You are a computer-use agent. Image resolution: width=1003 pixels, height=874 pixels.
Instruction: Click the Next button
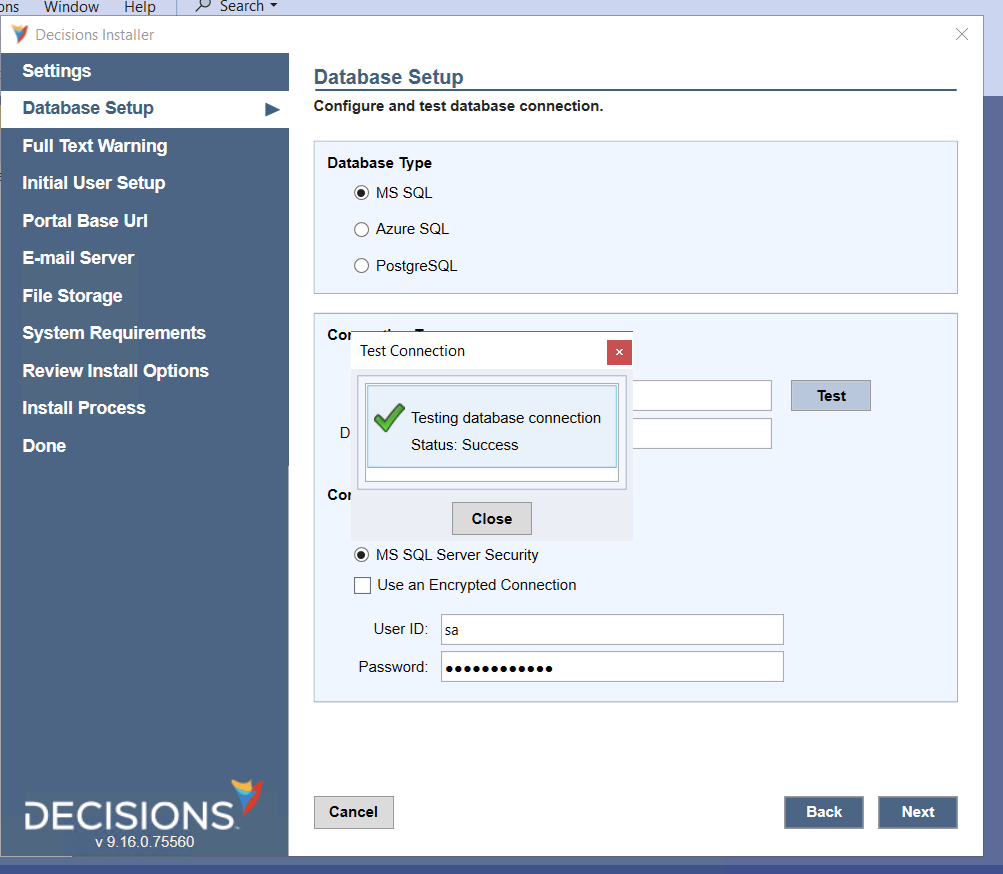[917, 812]
